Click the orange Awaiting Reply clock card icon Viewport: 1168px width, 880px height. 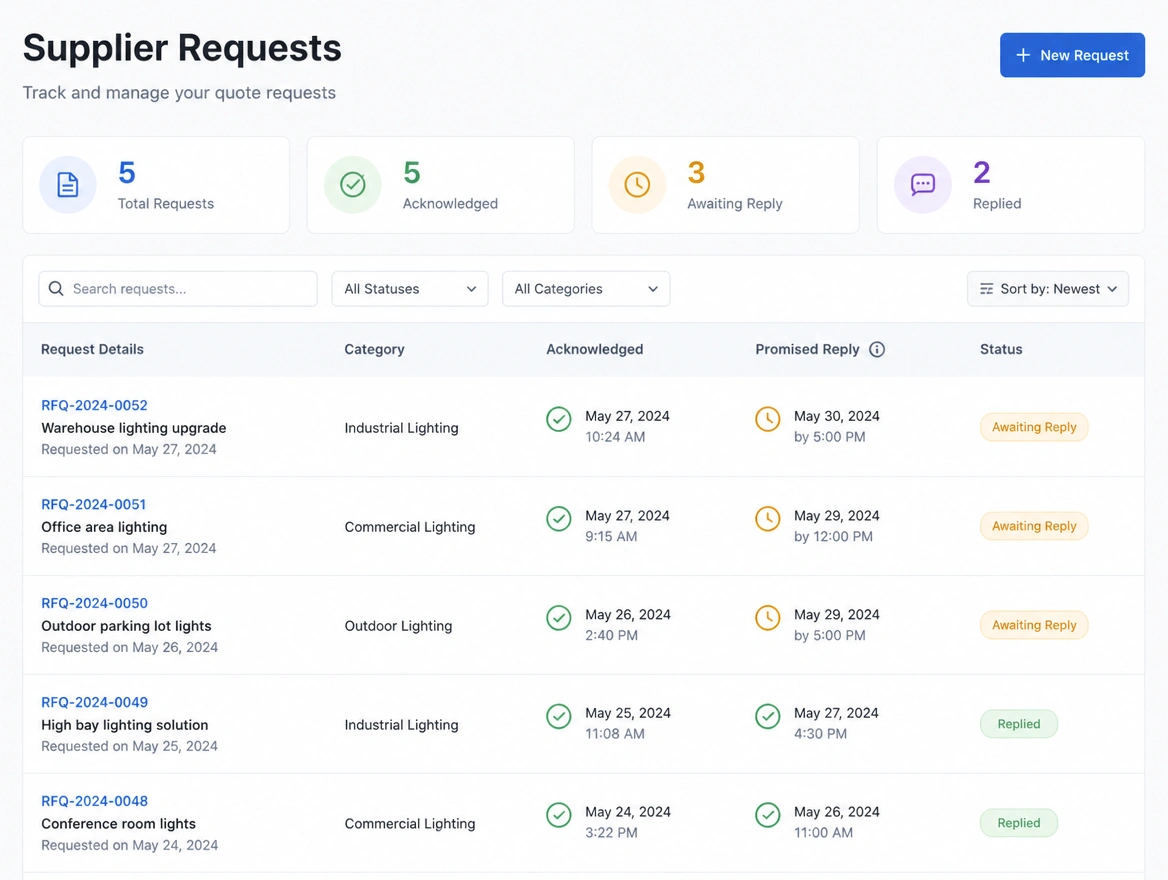tap(637, 185)
